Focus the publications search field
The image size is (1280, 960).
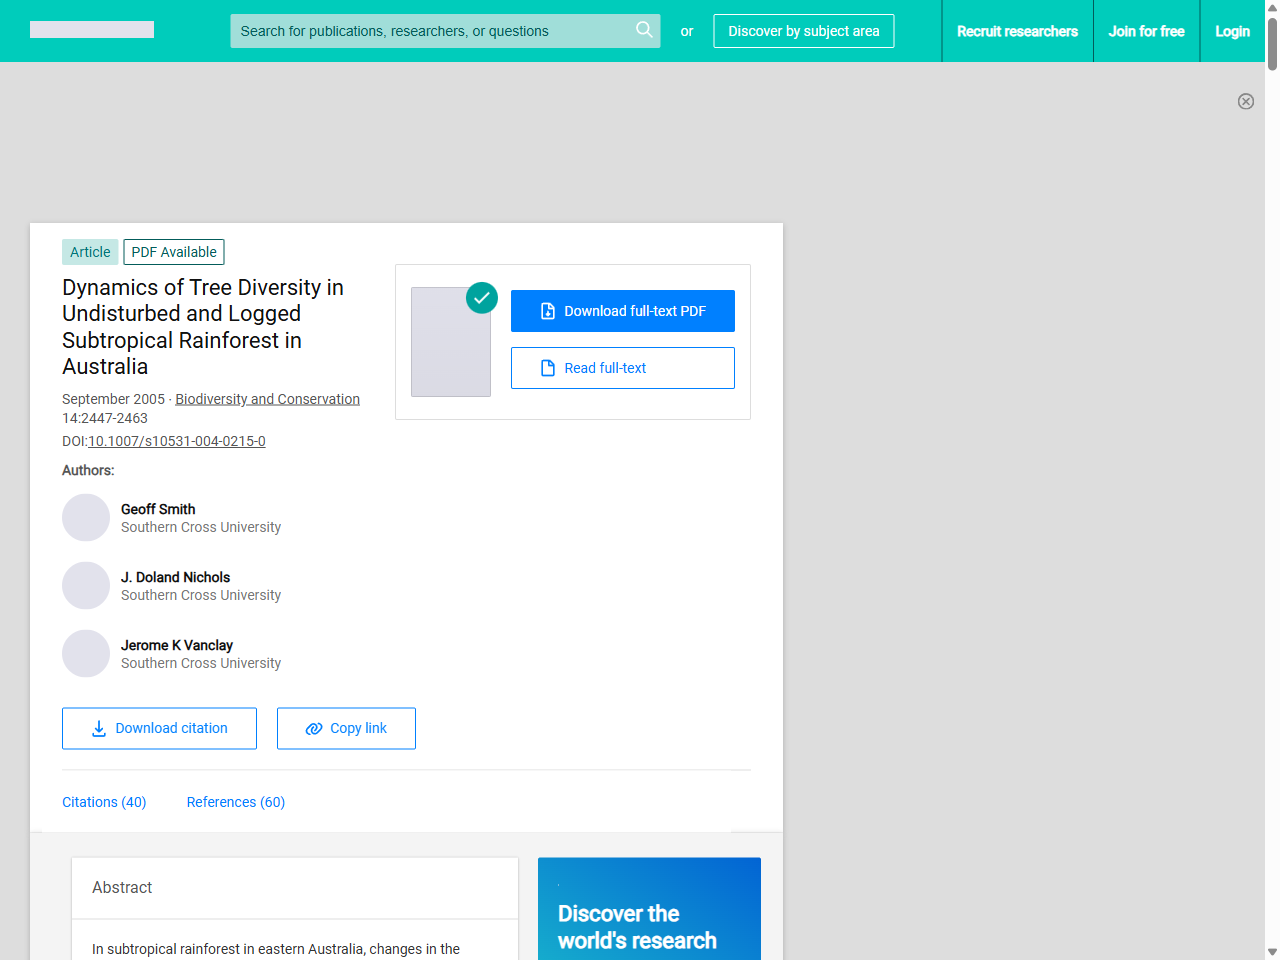430,31
